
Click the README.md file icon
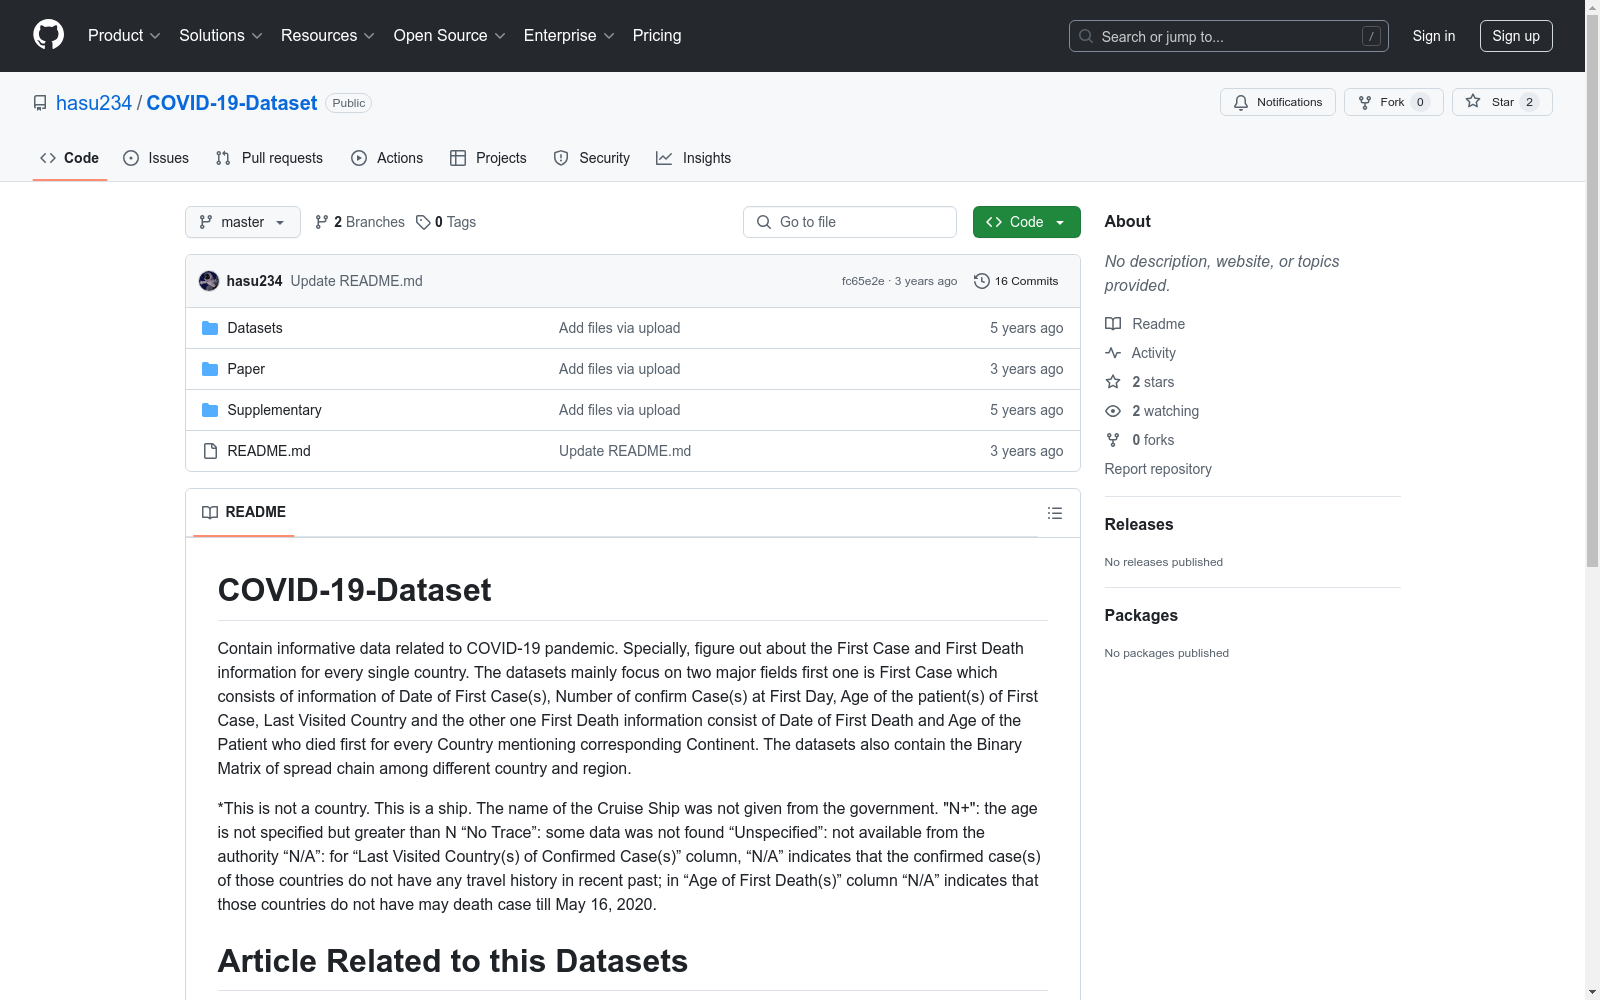210,451
